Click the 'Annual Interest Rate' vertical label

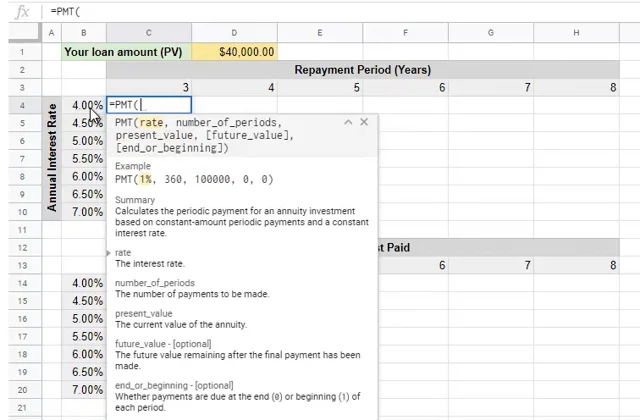click(52, 158)
